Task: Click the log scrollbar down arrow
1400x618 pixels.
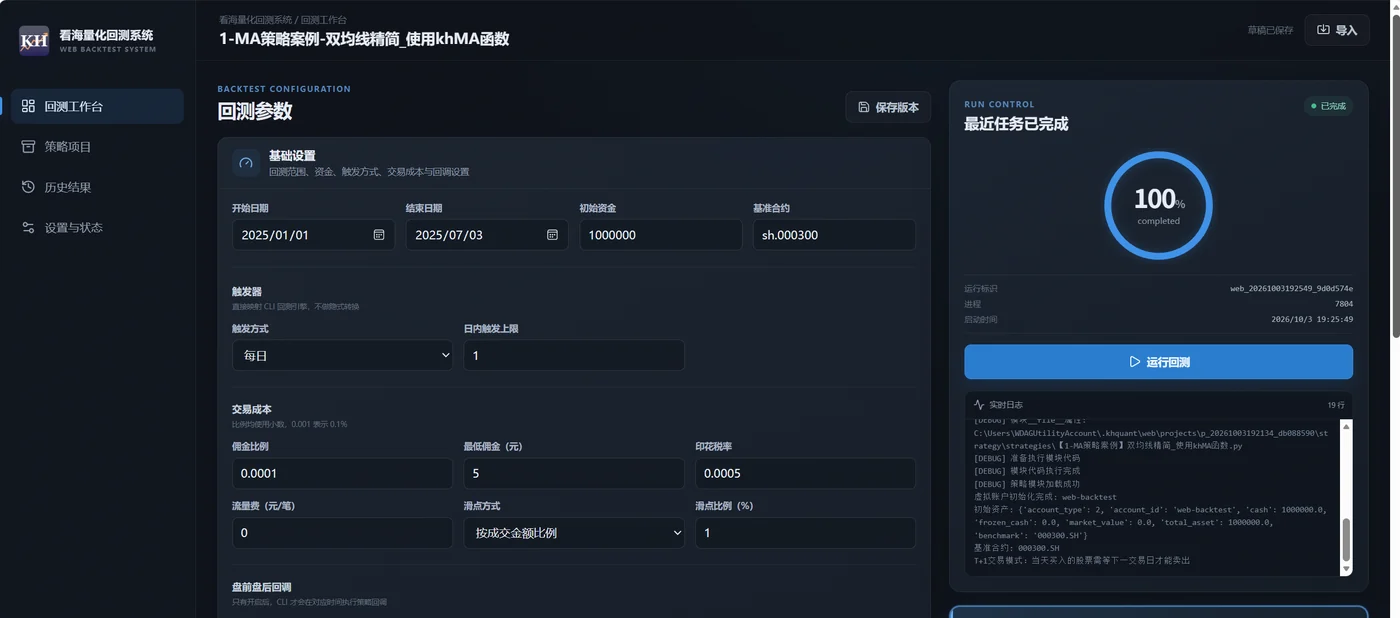Action: (x=1346, y=570)
